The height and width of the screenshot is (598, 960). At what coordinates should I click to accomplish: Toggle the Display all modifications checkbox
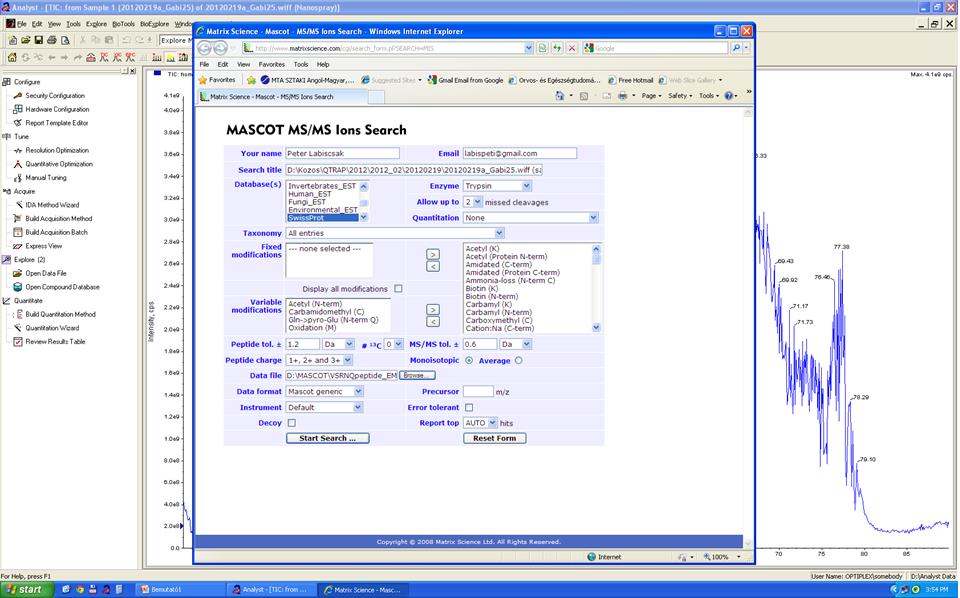click(399, 289)
